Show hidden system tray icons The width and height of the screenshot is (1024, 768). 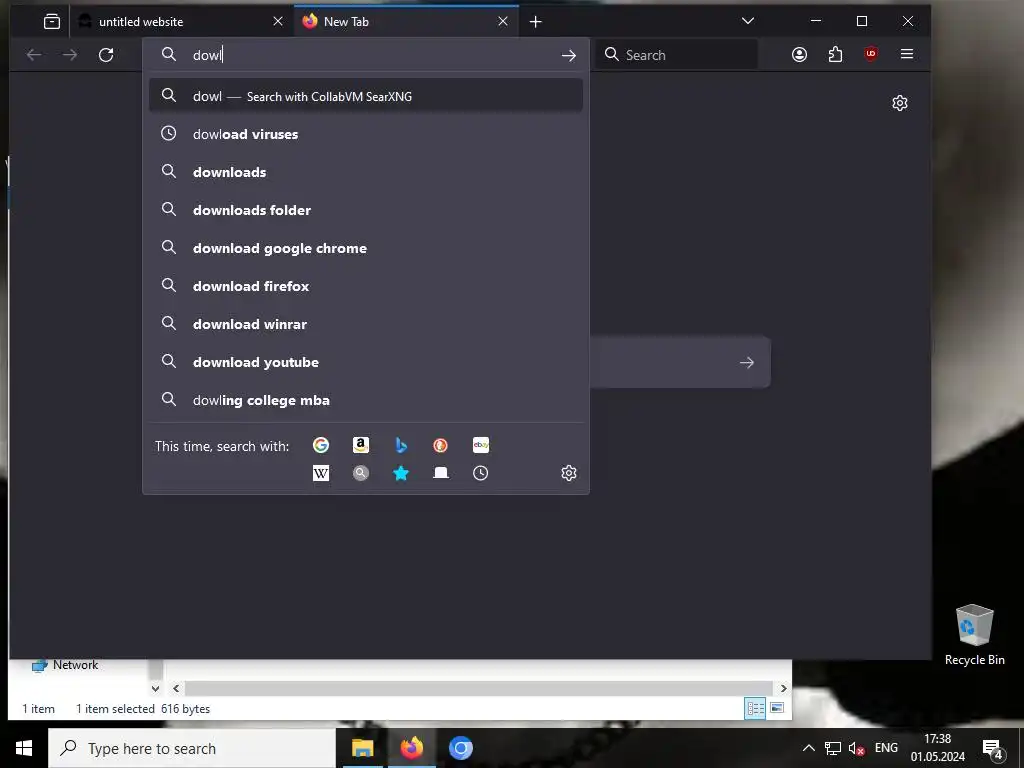click(x=808, y=748)
